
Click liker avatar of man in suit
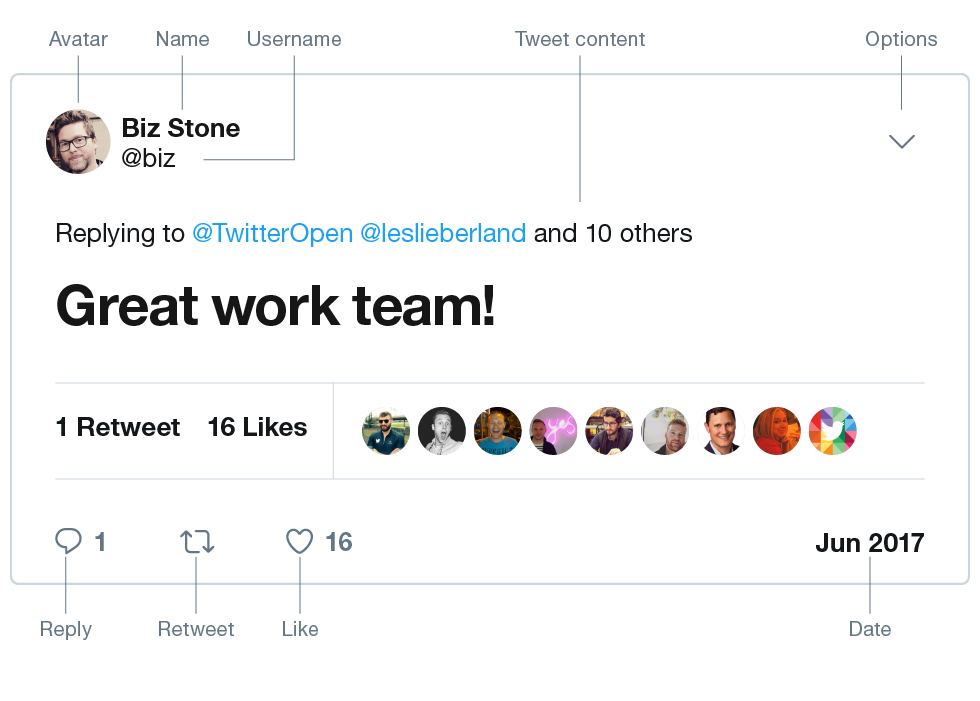721,431
